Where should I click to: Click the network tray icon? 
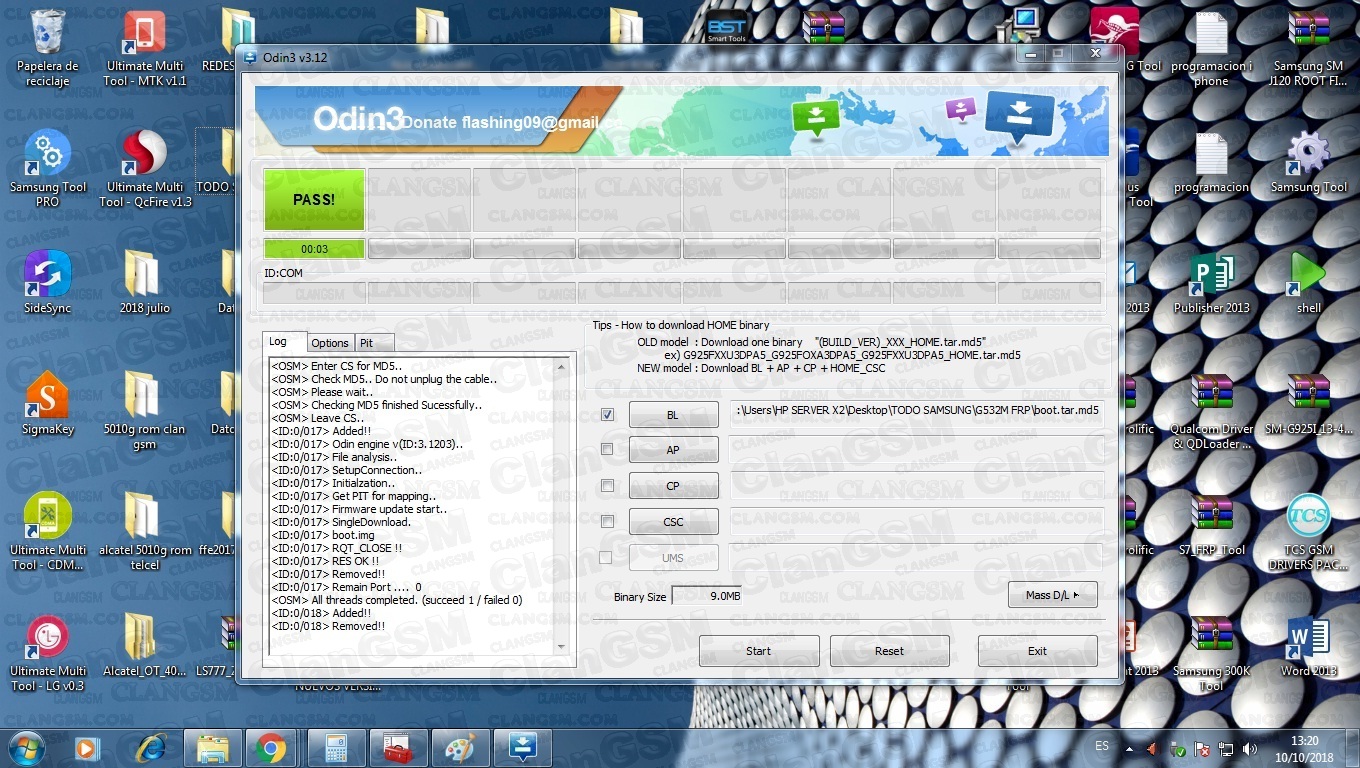pyautogui.click(x=1226, y=748)
